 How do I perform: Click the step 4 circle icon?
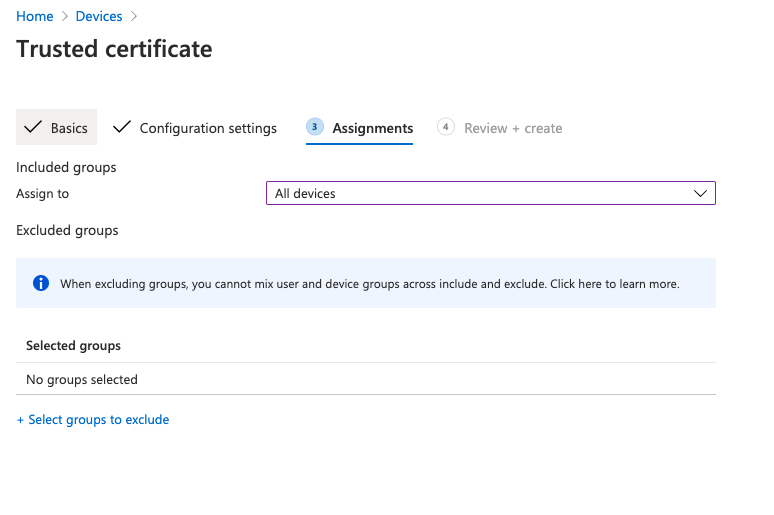(x=446, y=127)
